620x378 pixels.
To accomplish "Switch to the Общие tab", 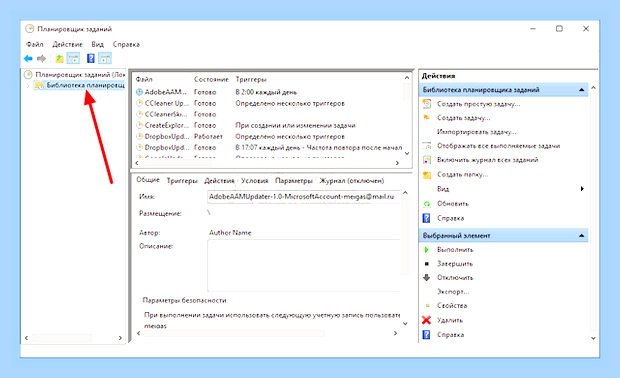I will [x=148, y=180].
